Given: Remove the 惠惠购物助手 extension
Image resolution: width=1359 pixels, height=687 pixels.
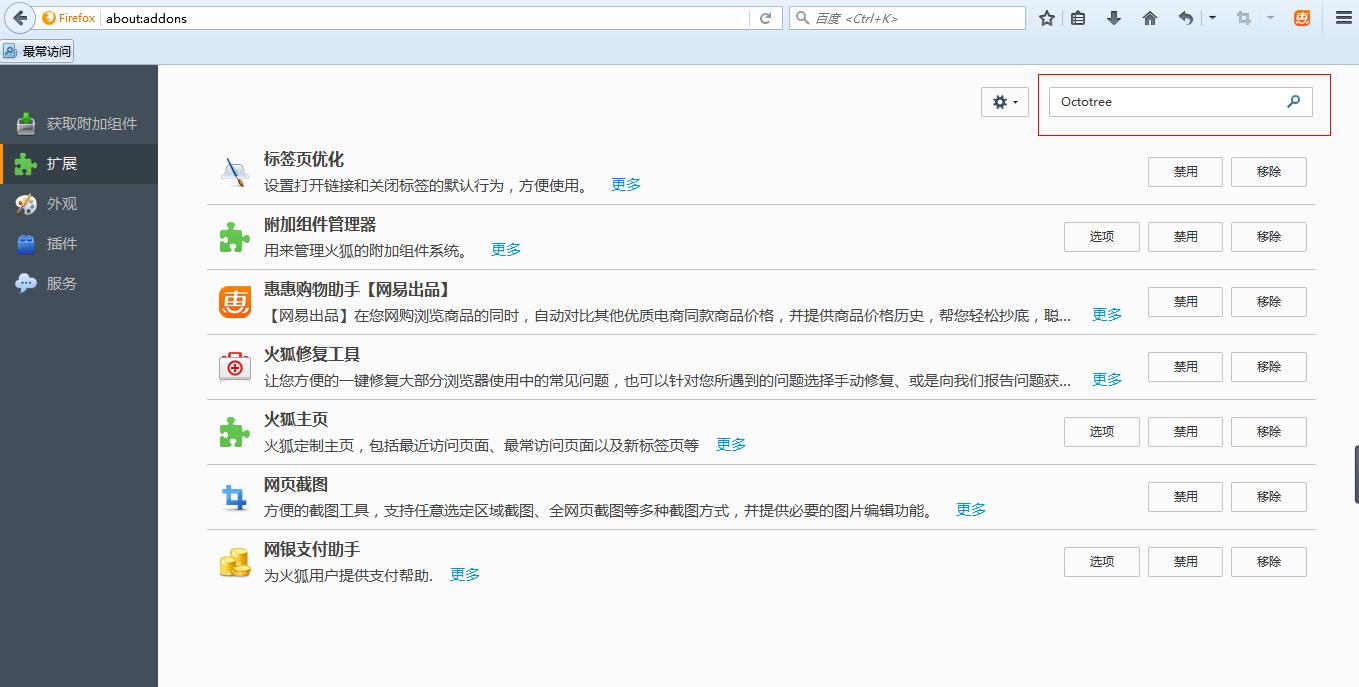Looking at the screenshot, I should (x=1269, y=302).
